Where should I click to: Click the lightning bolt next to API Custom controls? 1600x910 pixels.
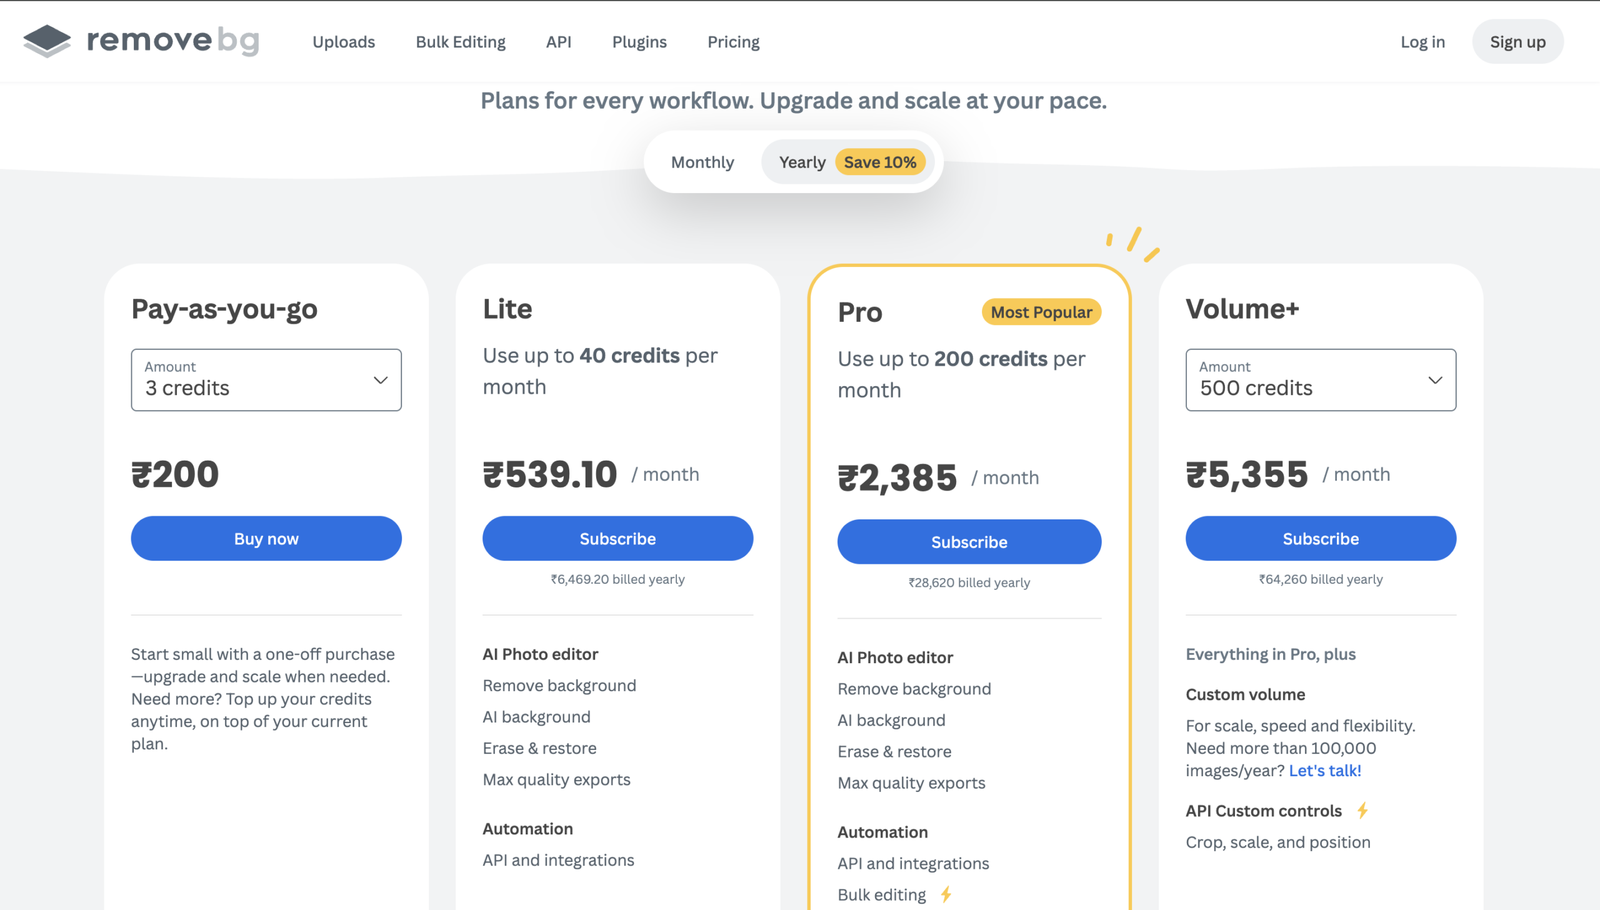click(1362, 811)
